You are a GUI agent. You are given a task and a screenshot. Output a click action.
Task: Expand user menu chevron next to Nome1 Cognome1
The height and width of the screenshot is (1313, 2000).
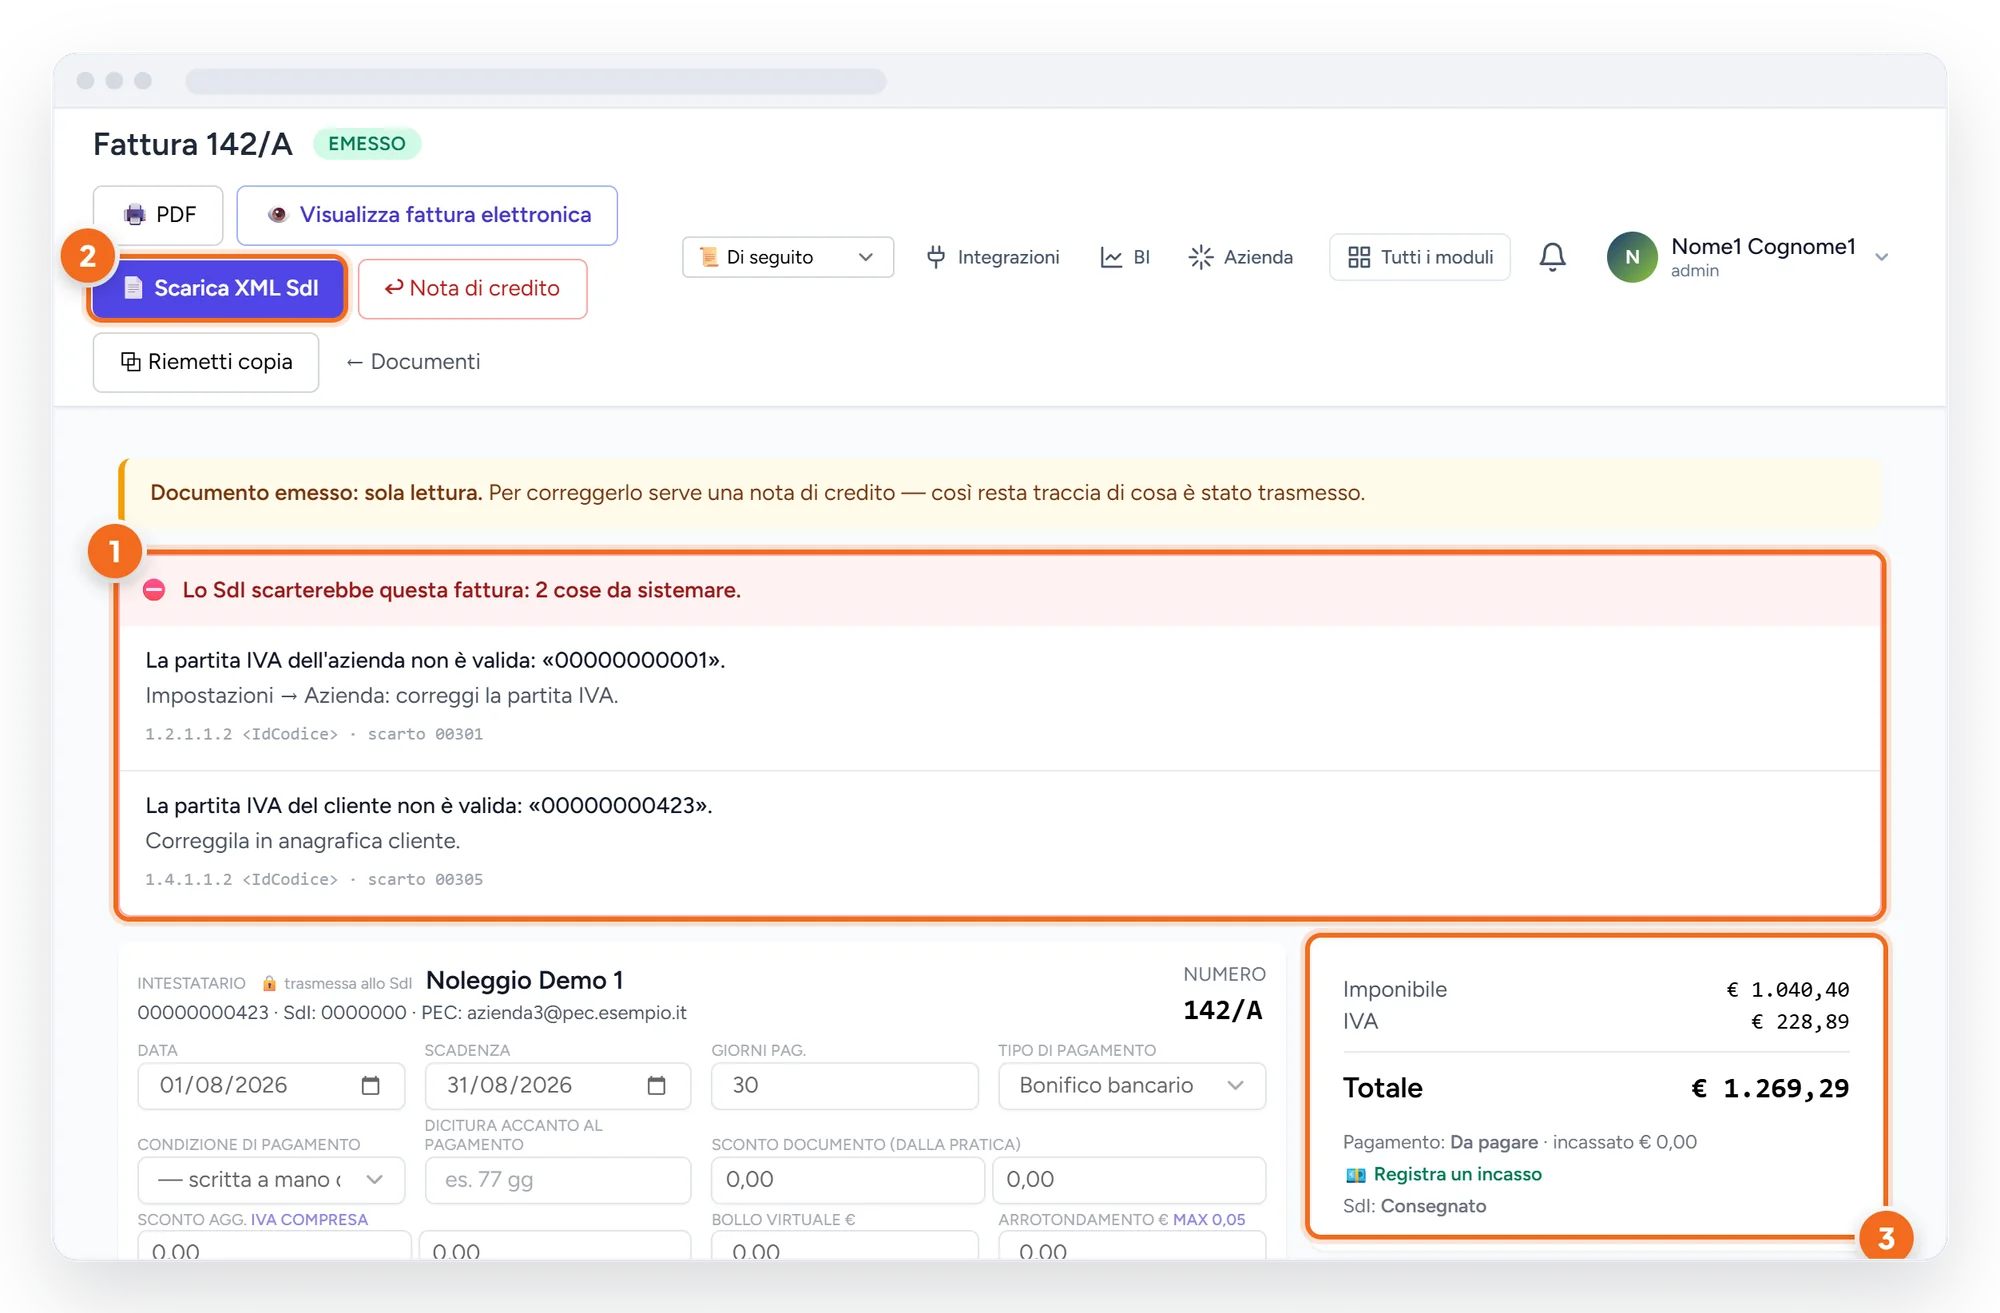coord(1881,258)
